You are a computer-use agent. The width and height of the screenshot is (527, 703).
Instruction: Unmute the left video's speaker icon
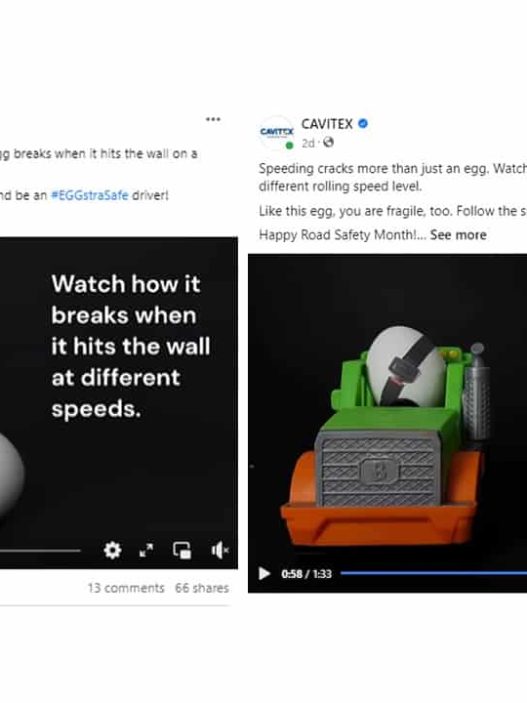pyautogui.click(x=219, y=550)
